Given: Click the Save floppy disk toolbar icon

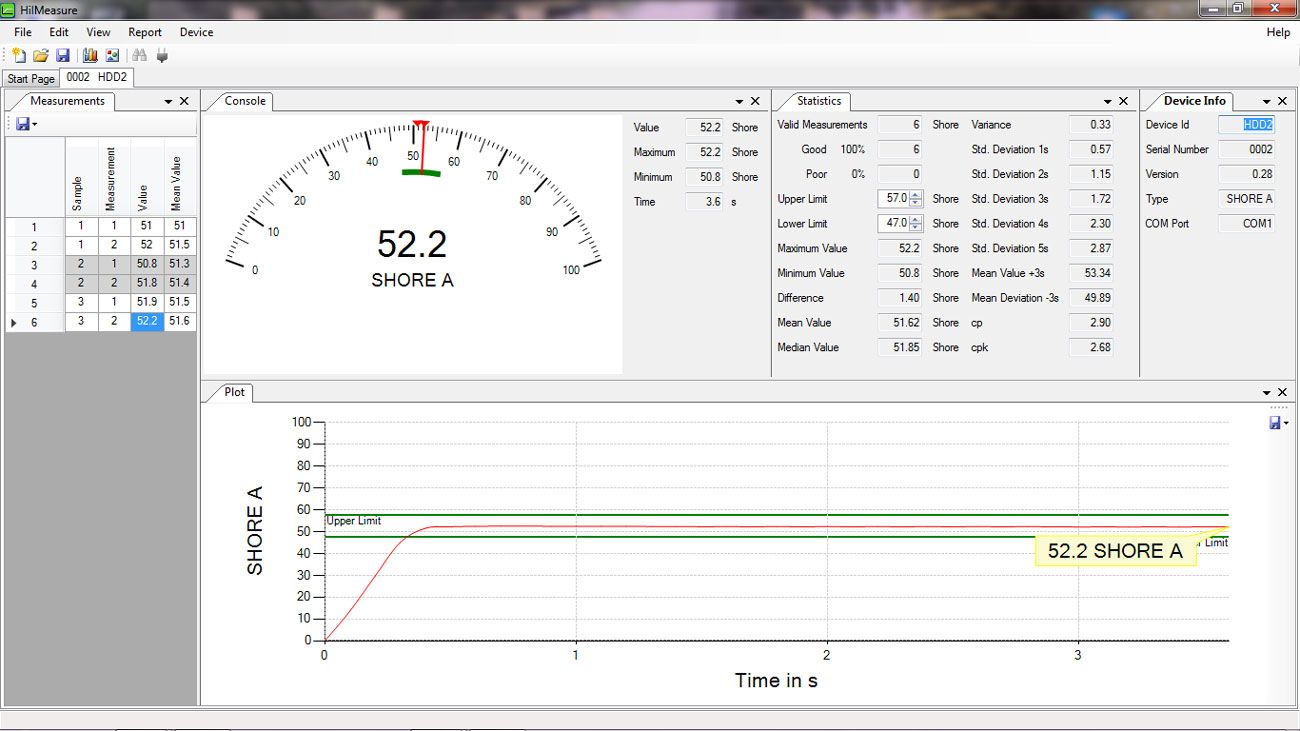Looking at the screenshot, I should [x=62, y=56].
